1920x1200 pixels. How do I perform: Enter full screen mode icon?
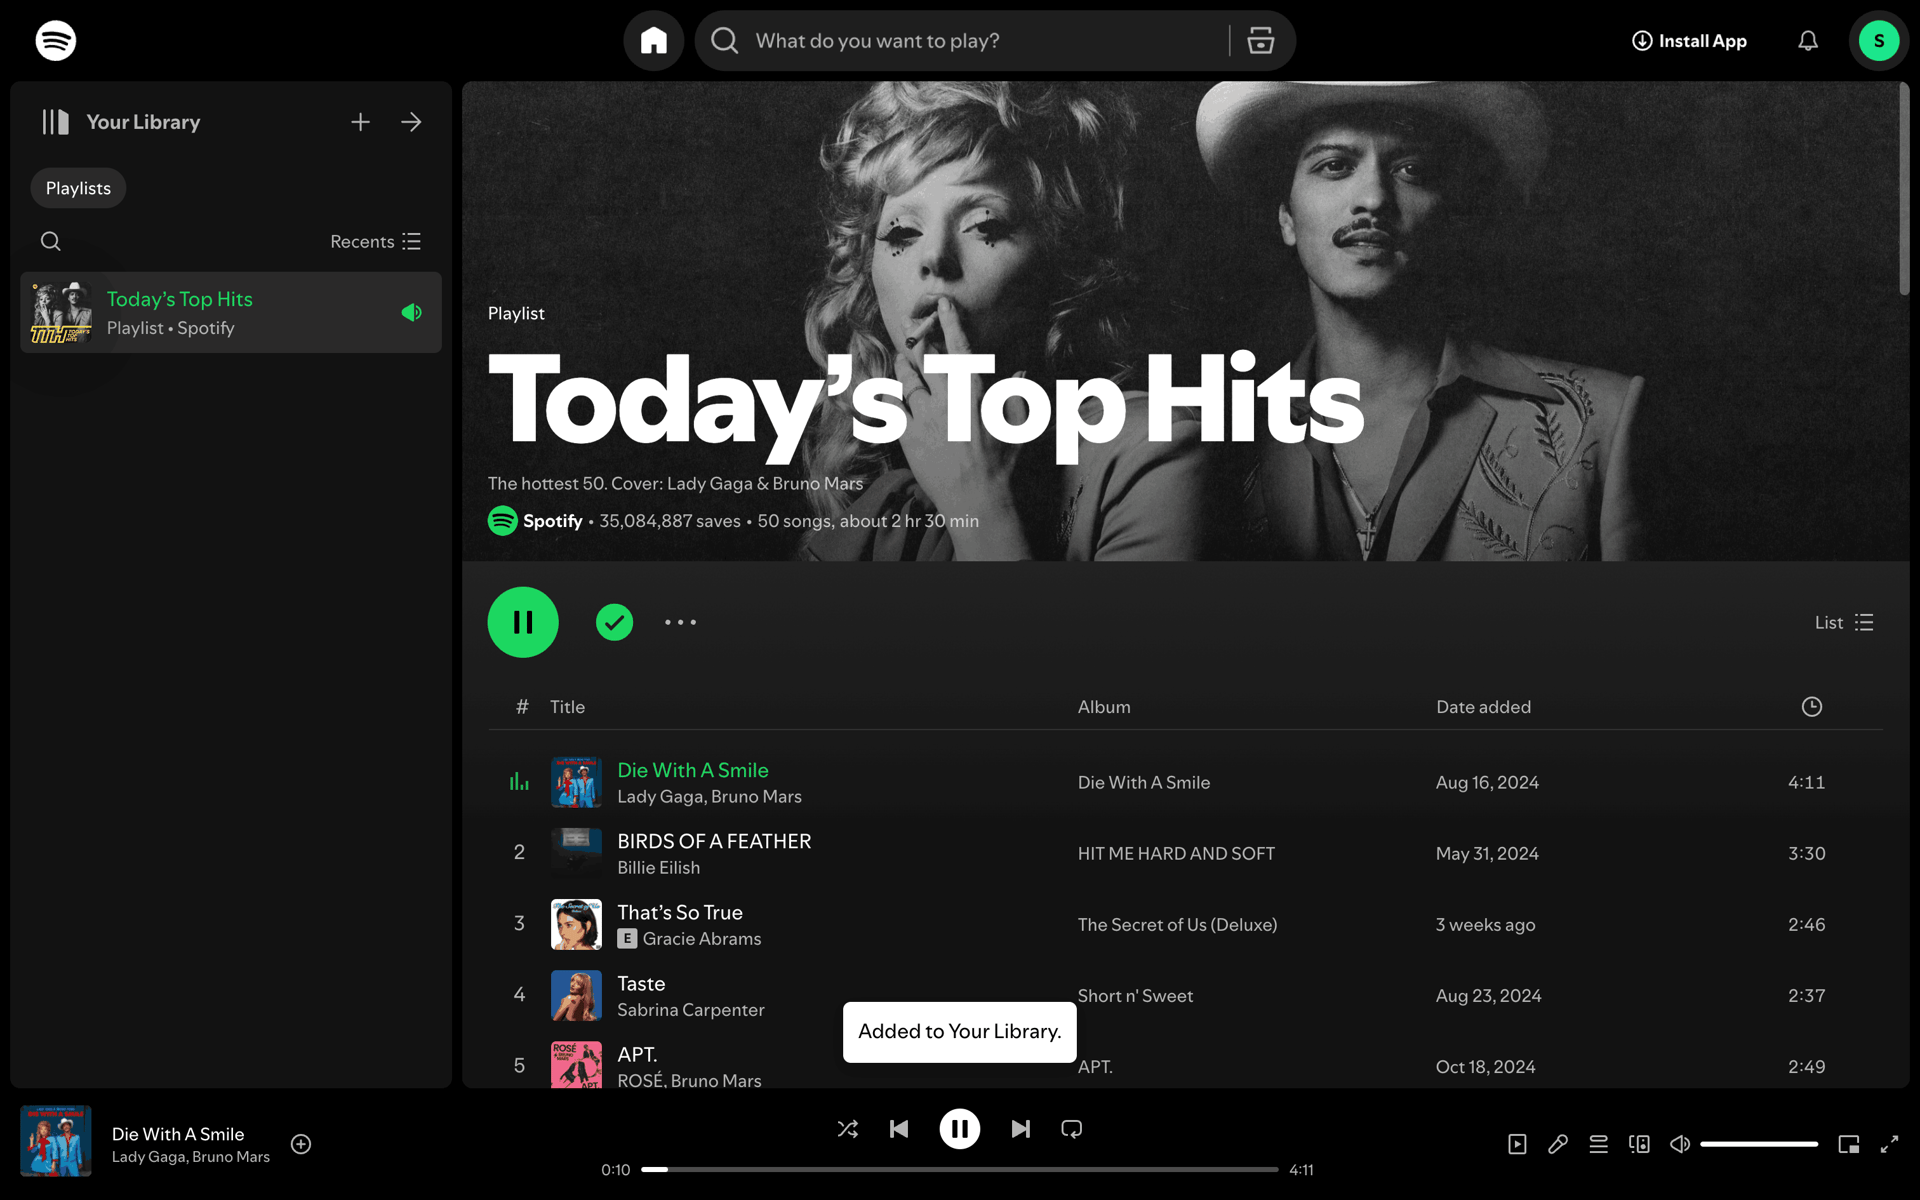tap(1889, 1144)
